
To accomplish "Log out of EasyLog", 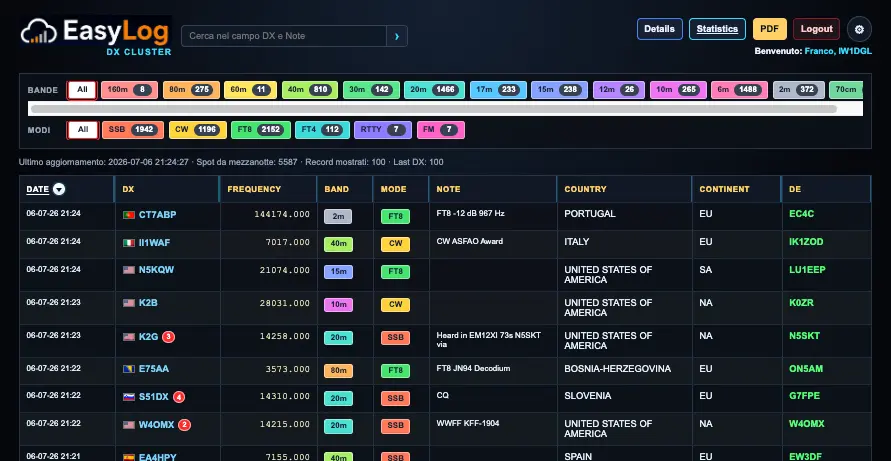I will [817, 29].
